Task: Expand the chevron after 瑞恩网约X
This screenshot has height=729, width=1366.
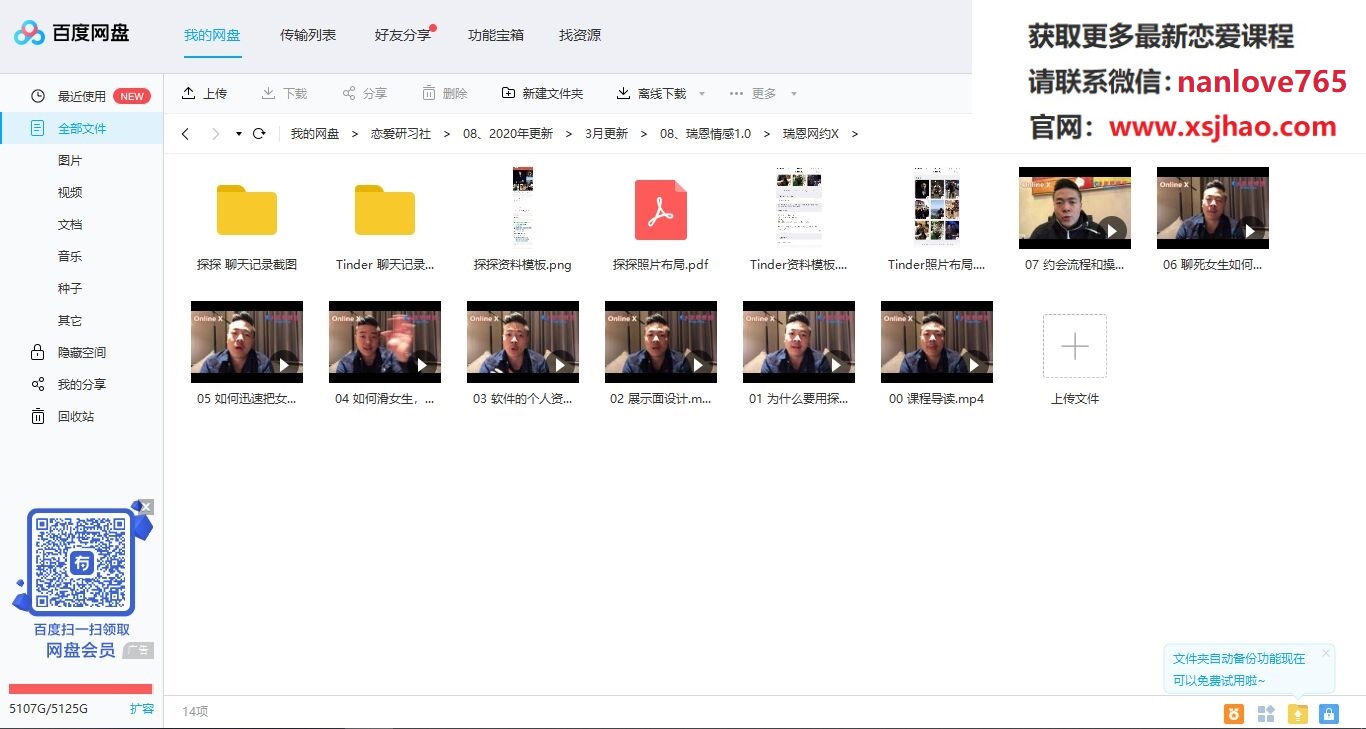Action: 855,134
